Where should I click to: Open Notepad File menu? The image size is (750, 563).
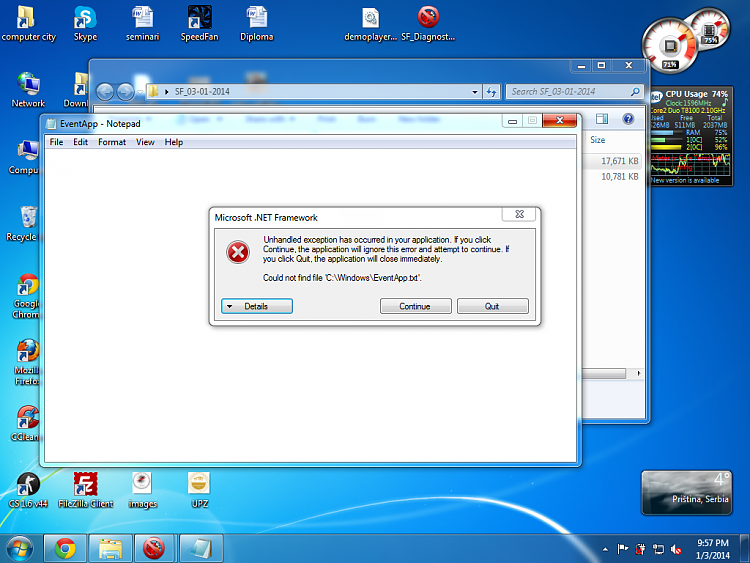pos(56,142)
